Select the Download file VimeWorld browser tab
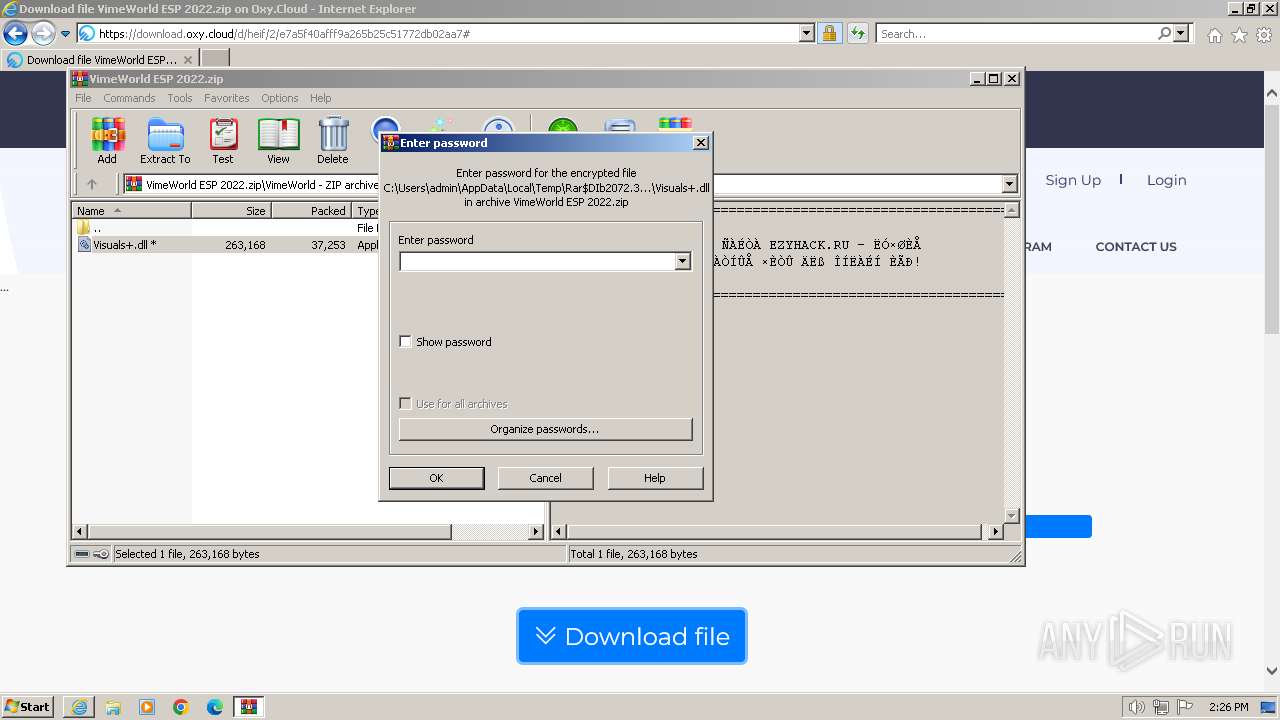Image resolution: width=1280 pixels, height=720 pixels. (100, 60)
